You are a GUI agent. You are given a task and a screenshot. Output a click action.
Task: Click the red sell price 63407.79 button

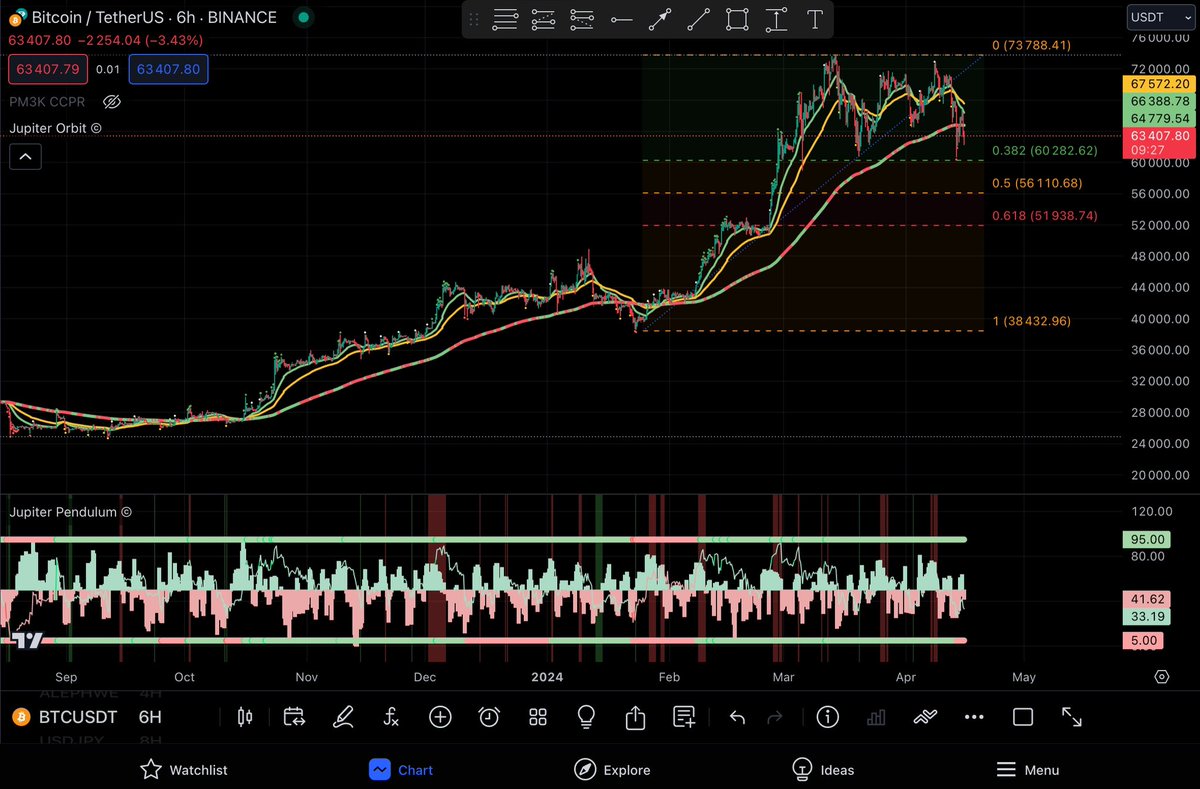coord(47,70)
